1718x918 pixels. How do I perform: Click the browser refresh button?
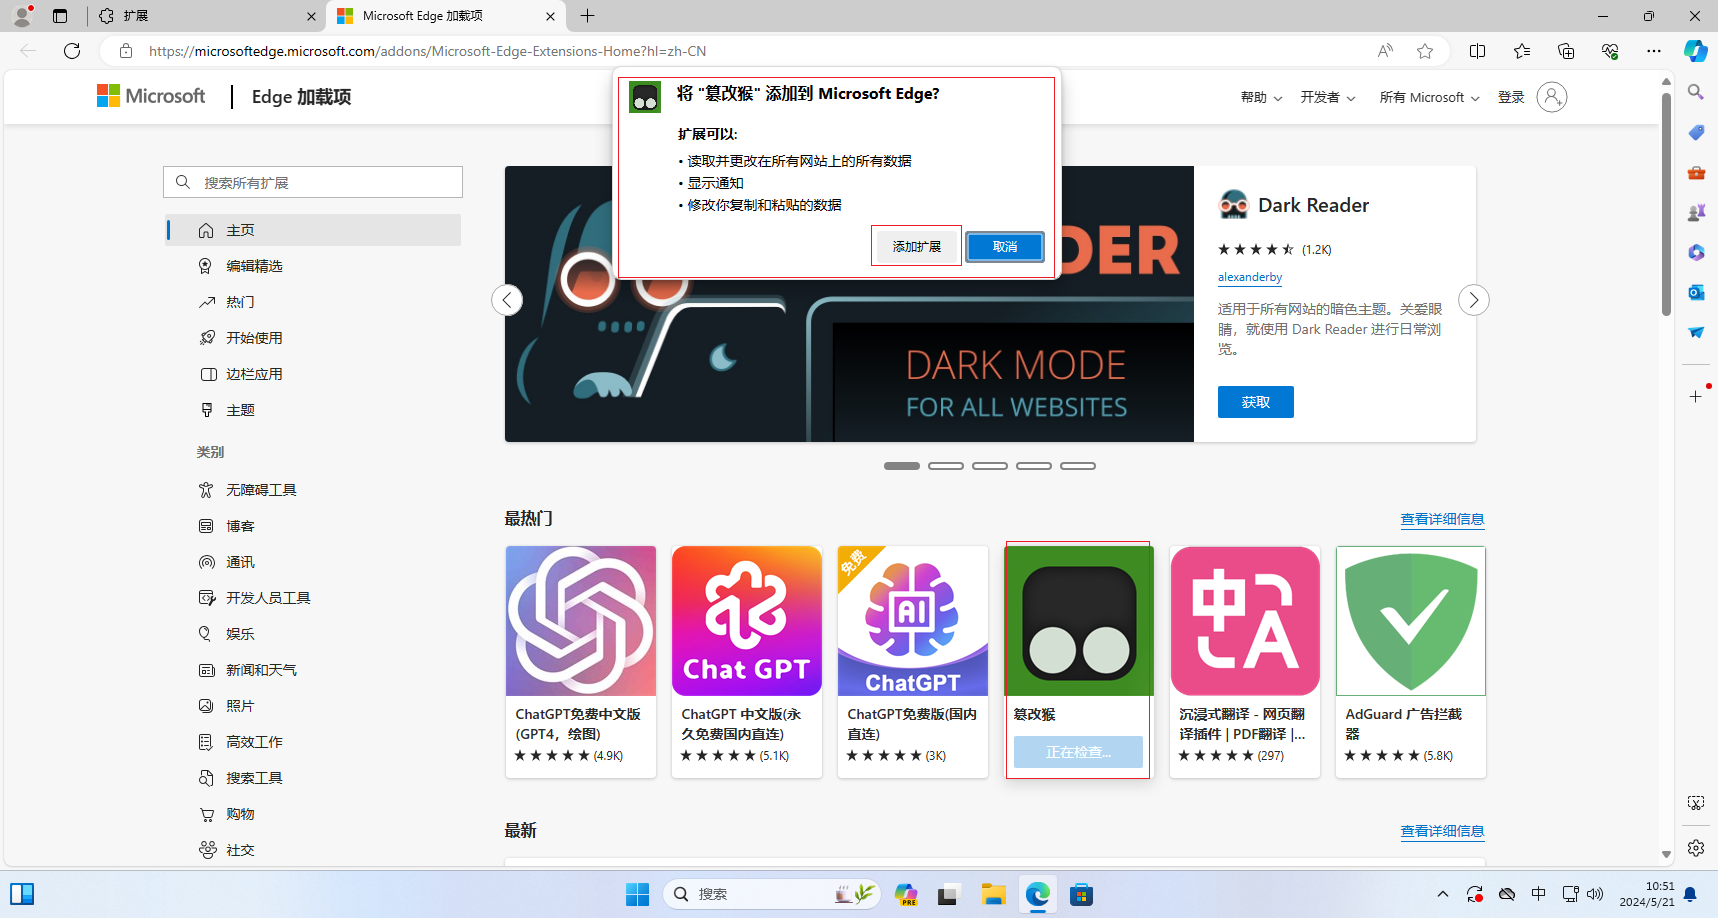[72, 51]
